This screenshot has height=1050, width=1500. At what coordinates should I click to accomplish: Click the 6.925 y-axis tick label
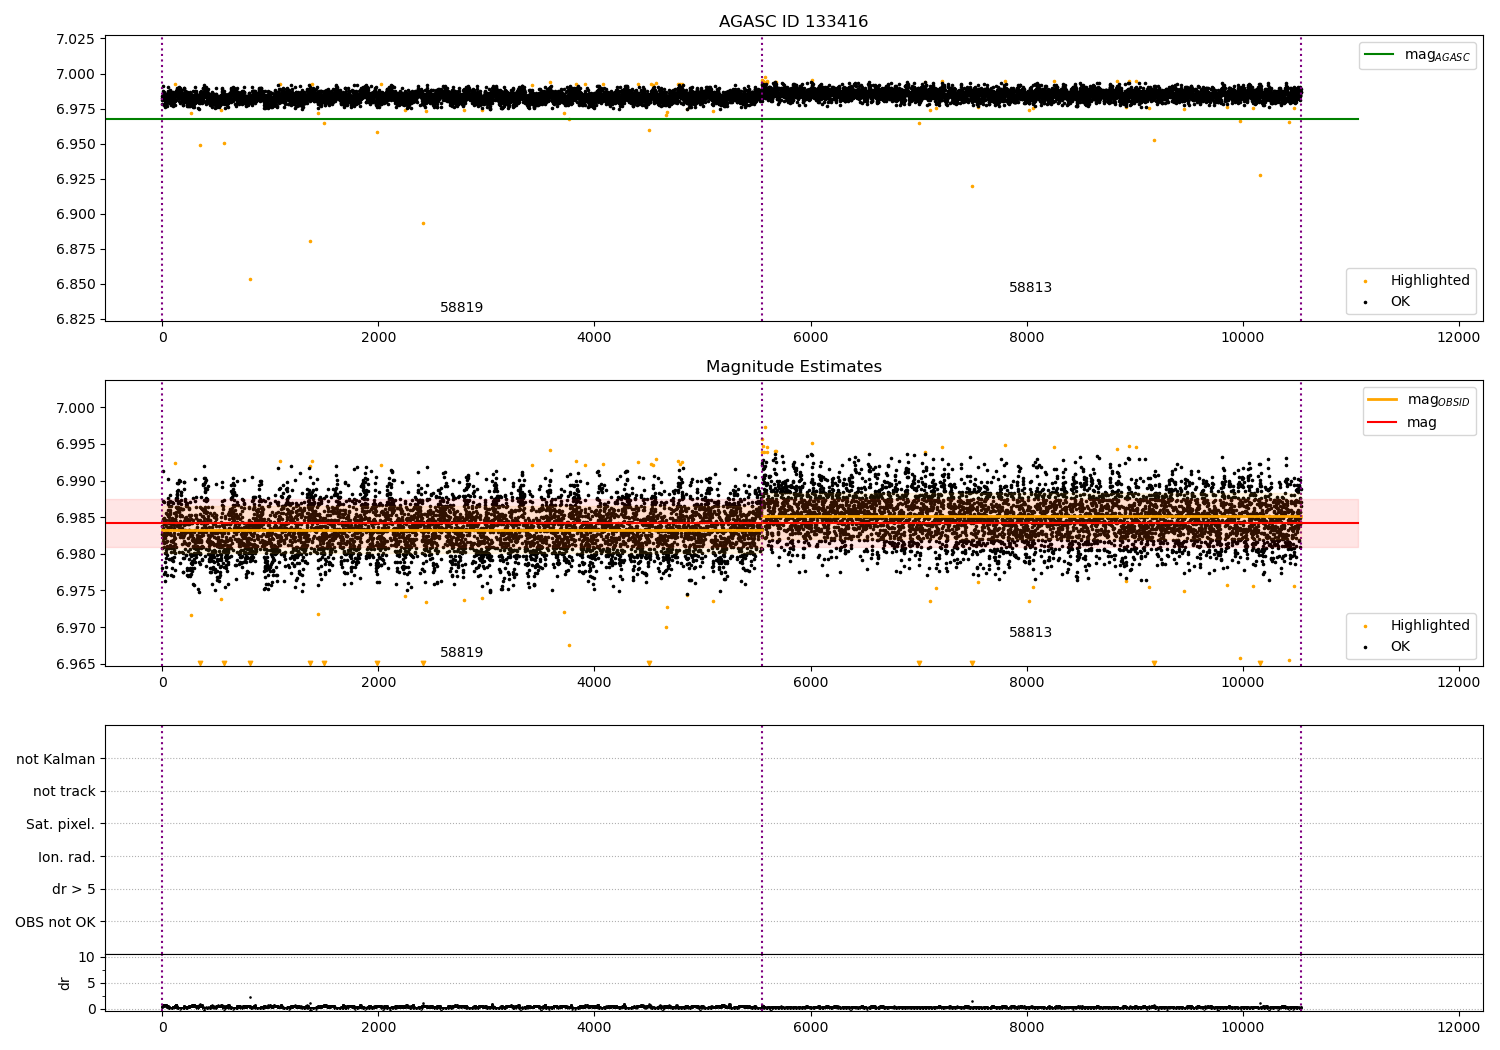coord(75,179)
